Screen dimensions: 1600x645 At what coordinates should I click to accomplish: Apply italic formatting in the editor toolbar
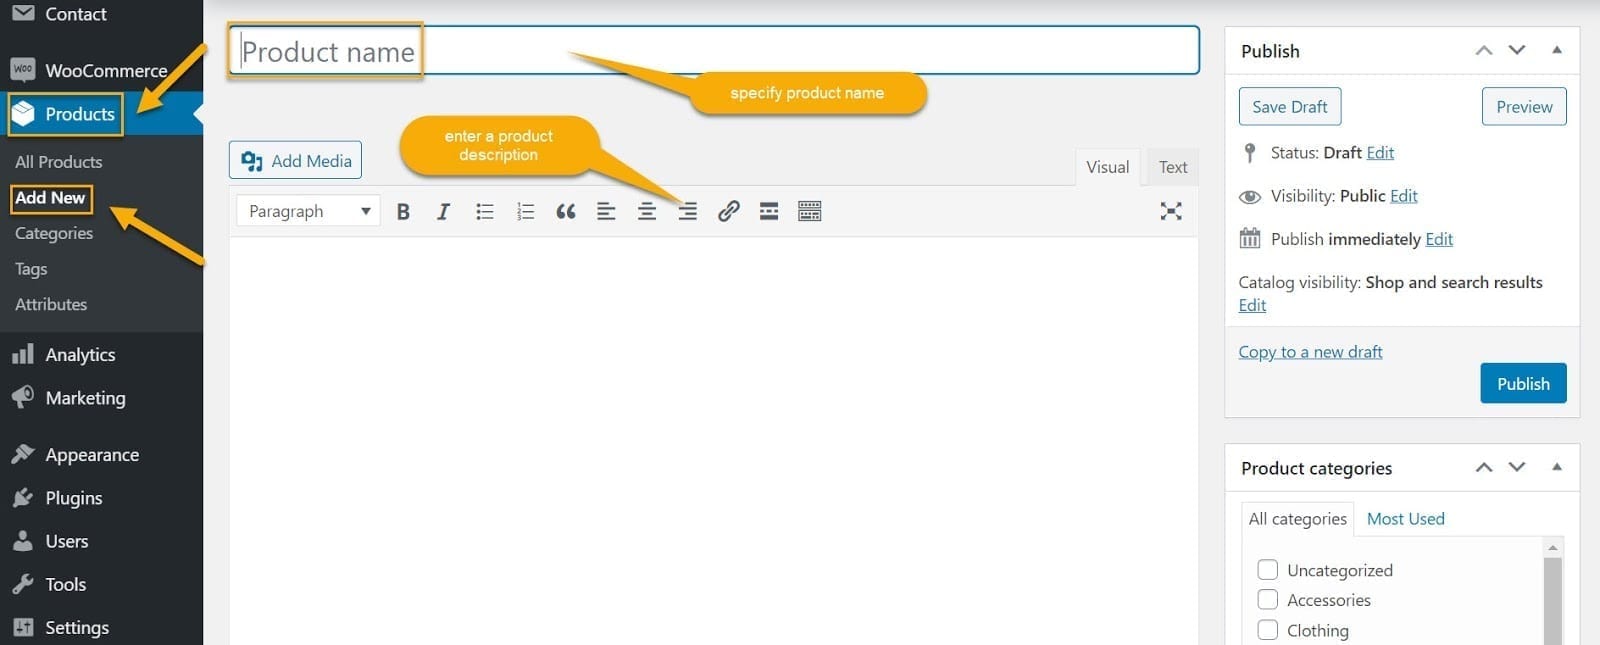click(x=443, y=211)
